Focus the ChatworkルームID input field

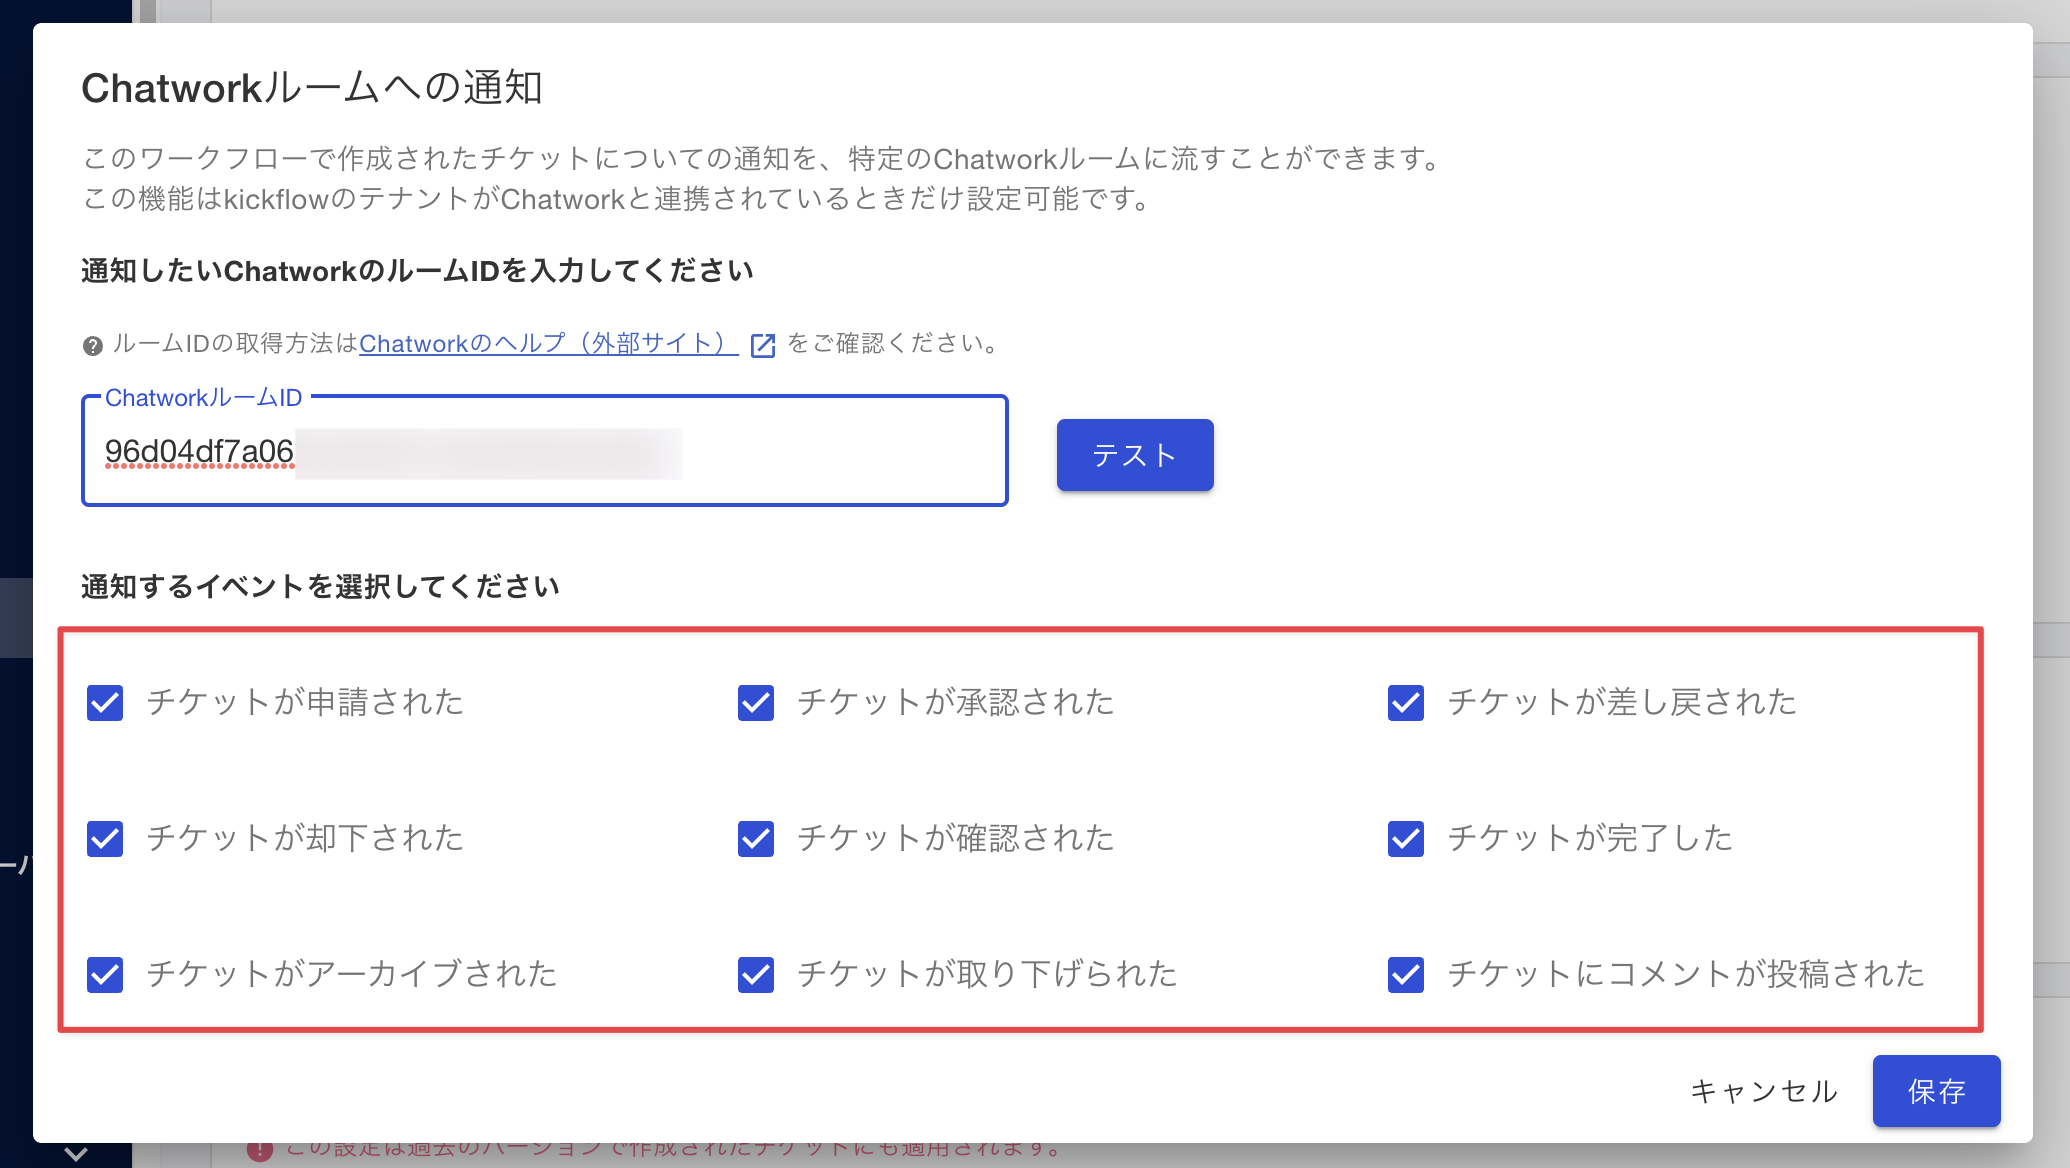(x=545, y=451)
